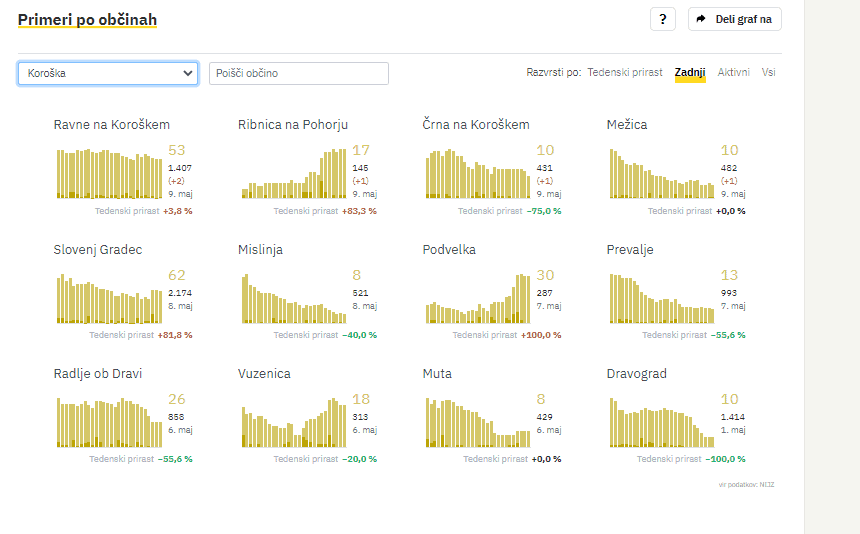Click the Prevalje municipality title
This screenshot has height=534, width=860.
(x=630, y=249)
